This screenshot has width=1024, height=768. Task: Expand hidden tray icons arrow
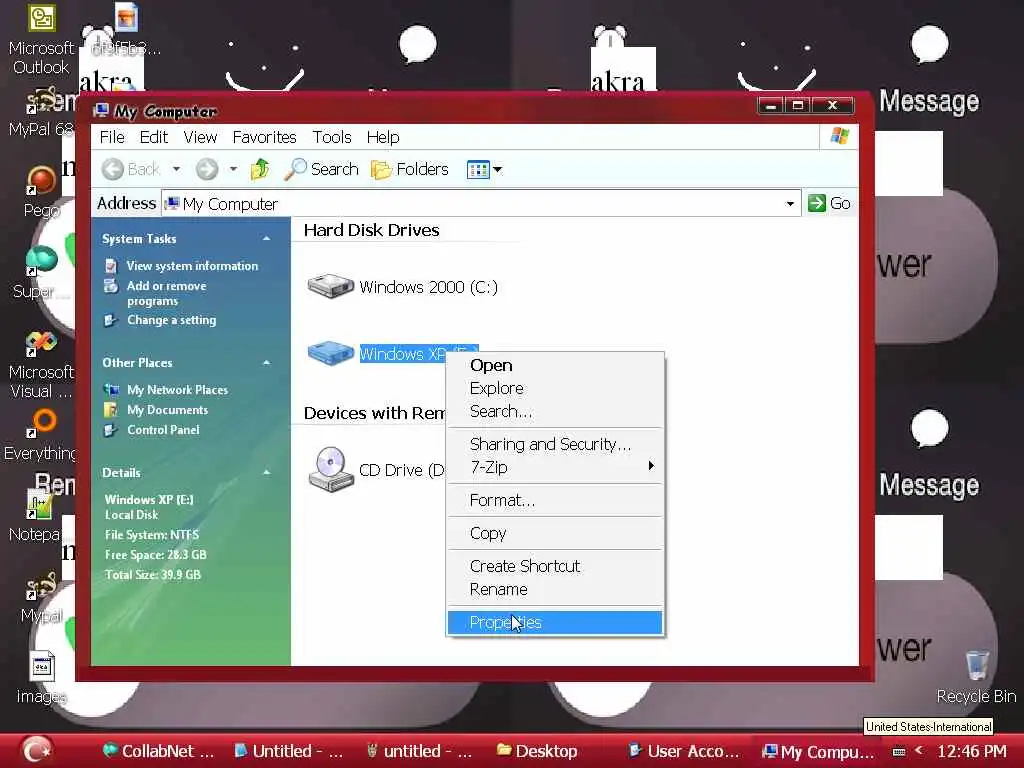(919, 751)
